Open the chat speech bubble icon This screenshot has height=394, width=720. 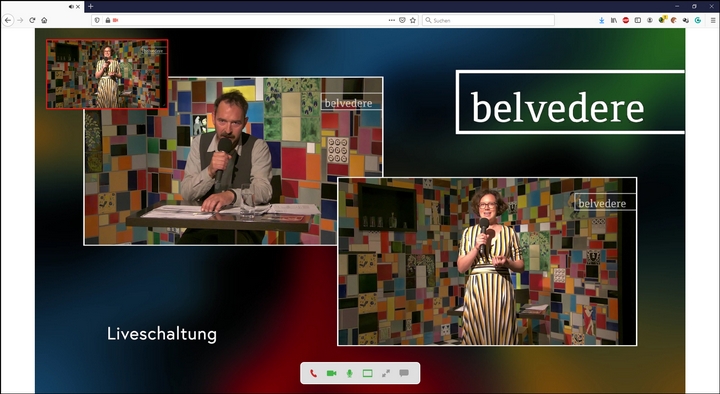click(x=404, y=373)
